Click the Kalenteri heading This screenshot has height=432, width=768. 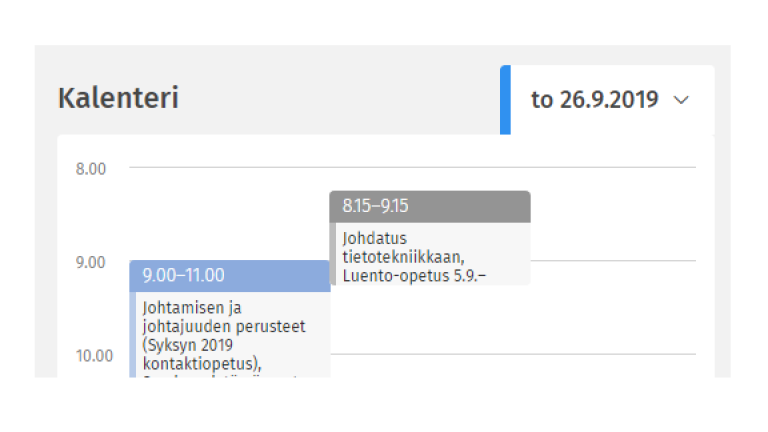pos(118,98)
